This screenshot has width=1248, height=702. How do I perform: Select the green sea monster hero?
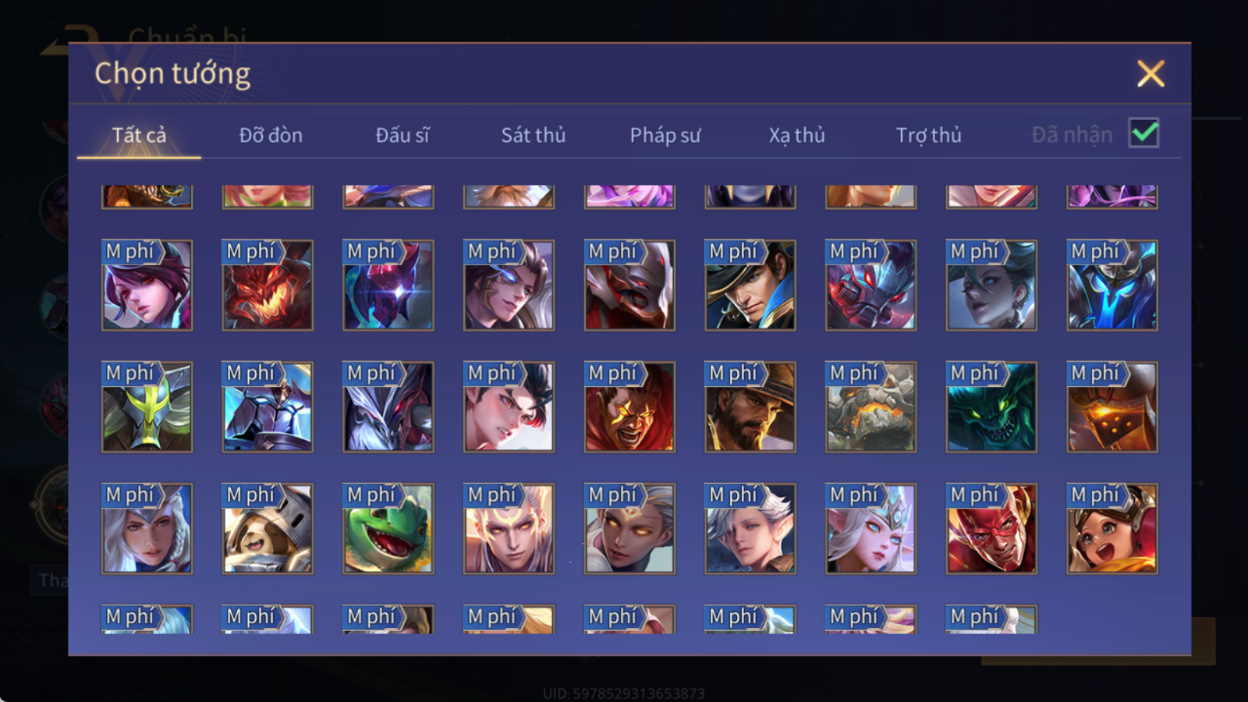click(992, 407)
